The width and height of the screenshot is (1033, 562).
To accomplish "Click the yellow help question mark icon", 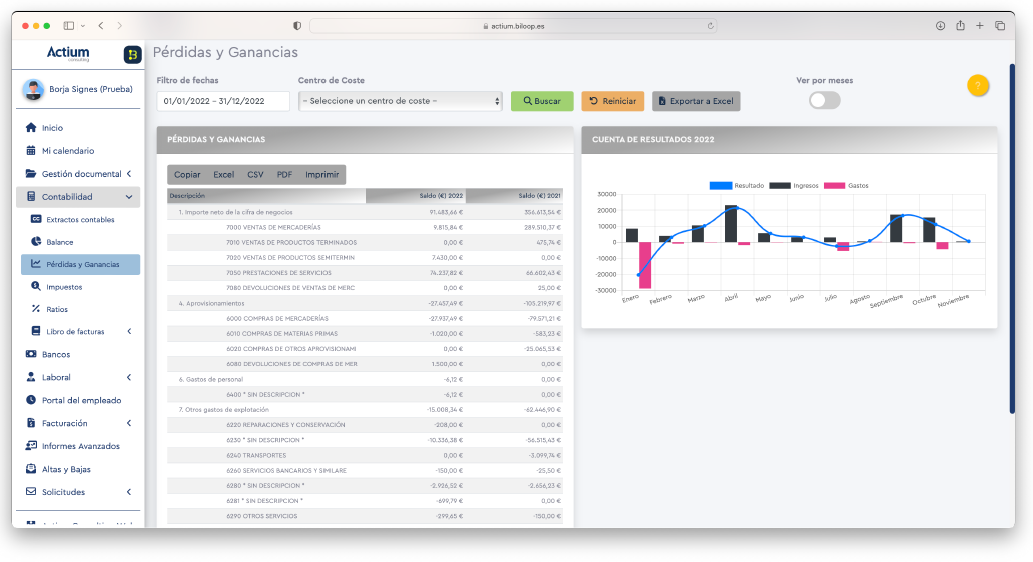I will [x=978, y=86].
